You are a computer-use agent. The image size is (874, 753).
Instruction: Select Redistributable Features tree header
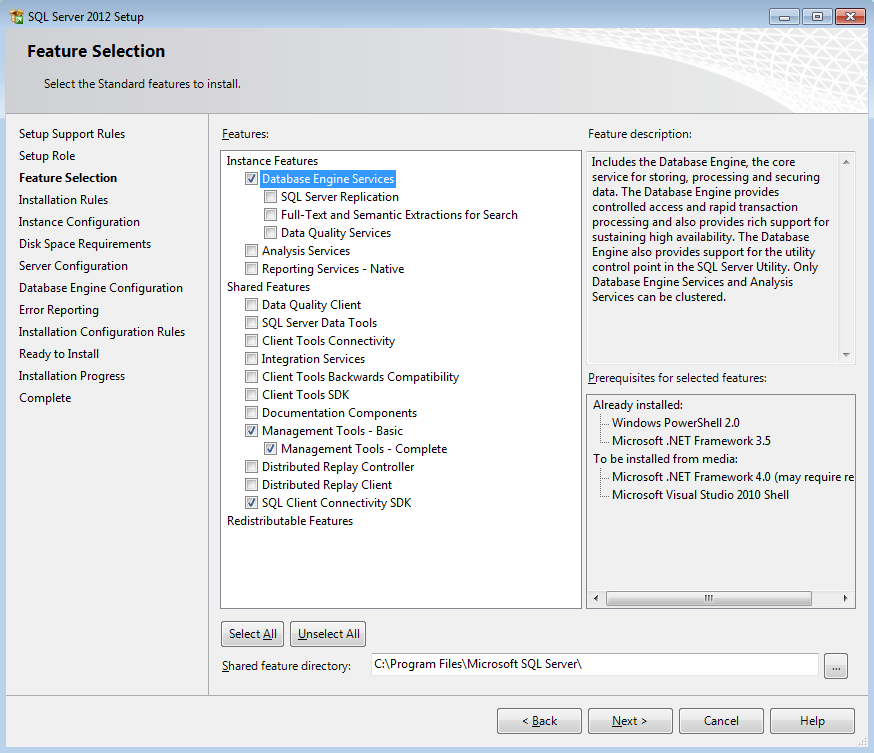(x=290, y=521)
